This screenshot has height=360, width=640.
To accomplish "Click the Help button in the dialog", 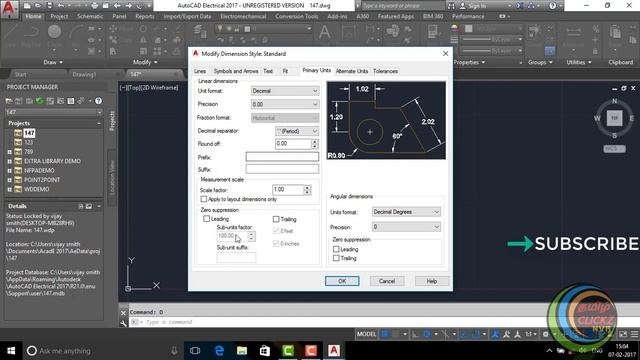I will point(431,281).
